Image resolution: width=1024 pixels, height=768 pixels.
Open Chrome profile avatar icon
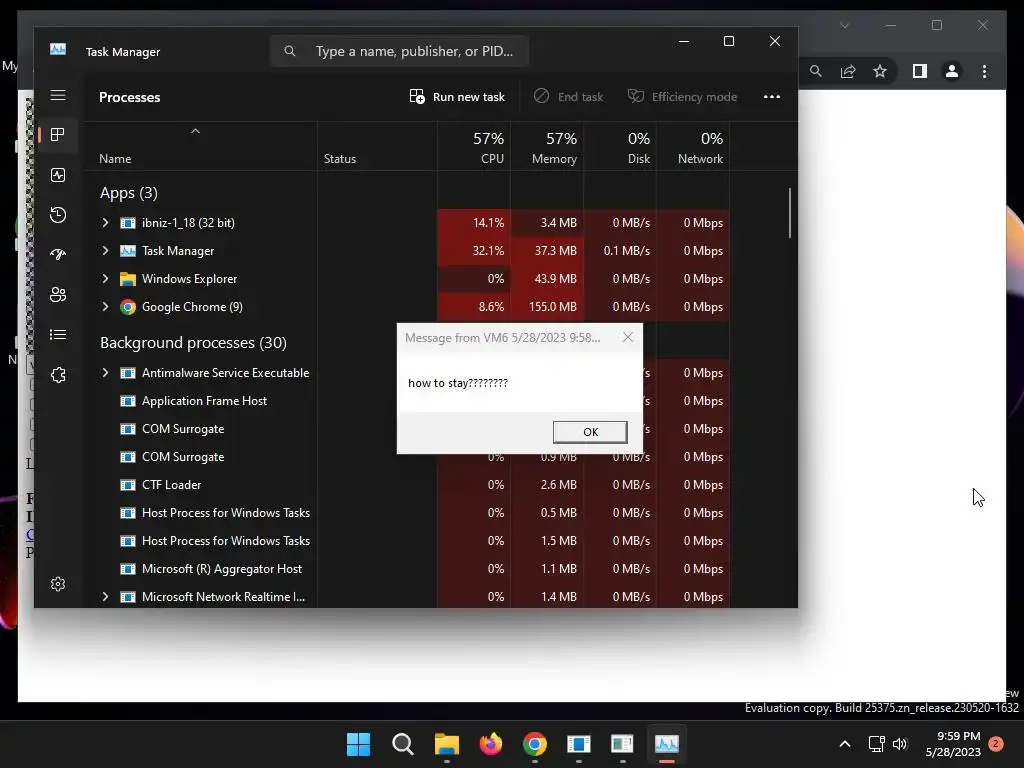tap(952, 71)
